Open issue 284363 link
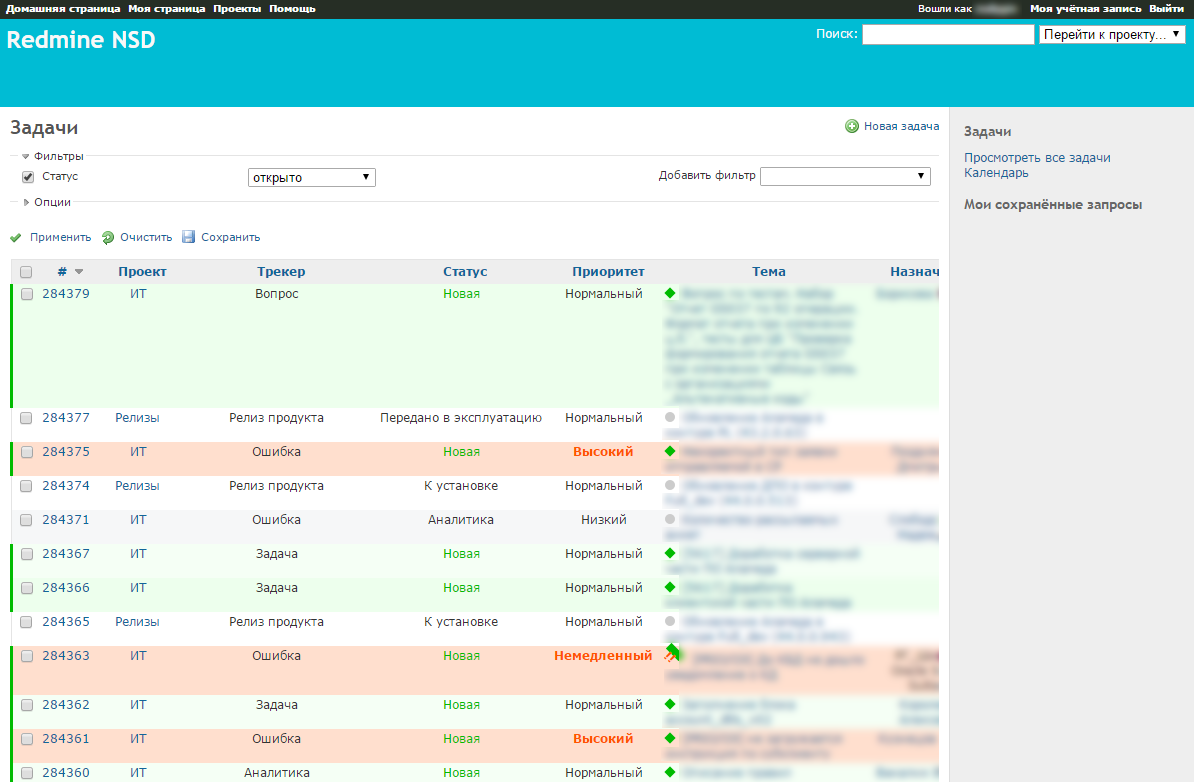Viewport: 1194px width, 782px height. pyautogui.click(x=66, y=656)
